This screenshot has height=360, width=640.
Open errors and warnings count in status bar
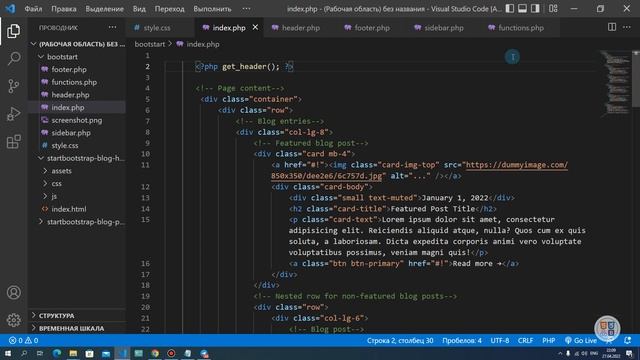pyautogui.click(x=23, y=340)
